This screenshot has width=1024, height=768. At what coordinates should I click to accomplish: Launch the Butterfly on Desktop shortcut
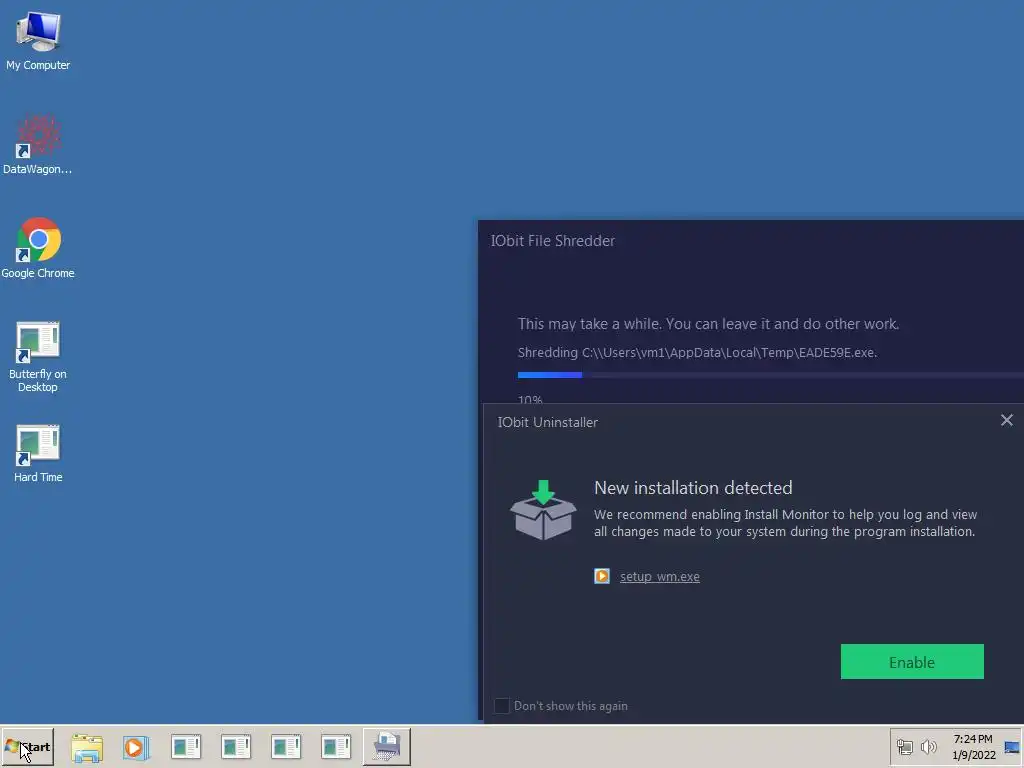point(38,356)
